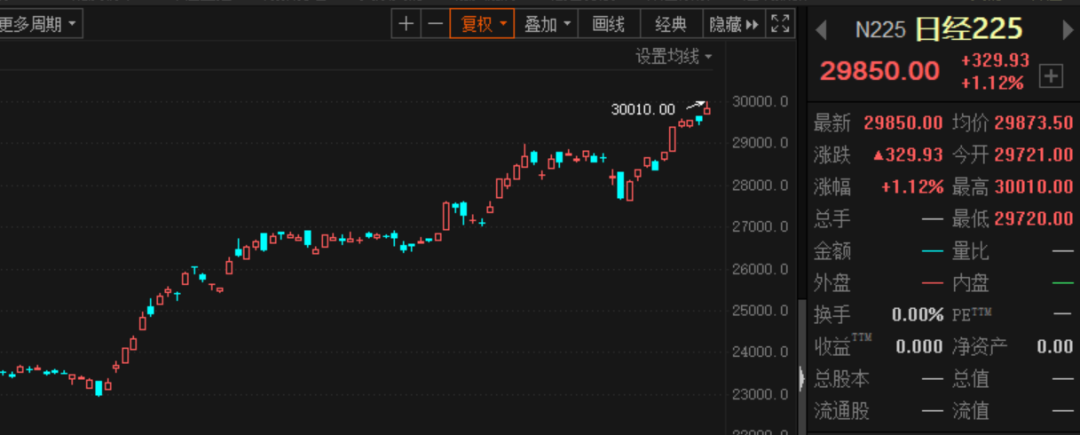Click the 换手 0.00% value
This screenshot has height=435, width=1080.
[917, 315]
